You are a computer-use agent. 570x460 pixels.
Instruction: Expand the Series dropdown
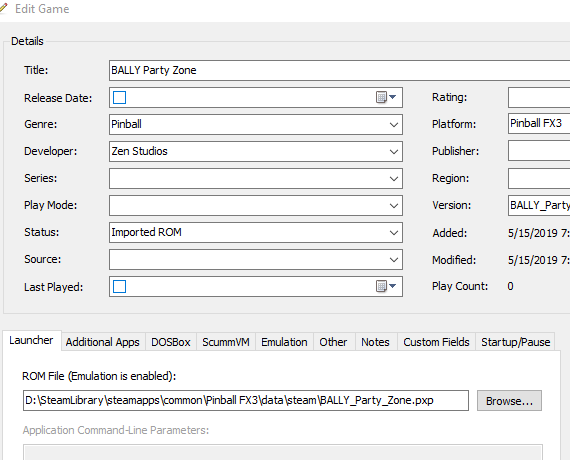(x=393, y=179)
